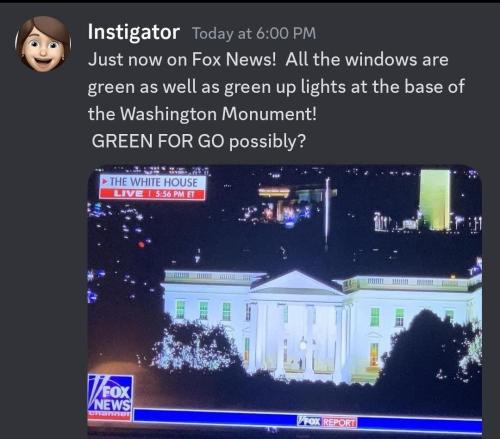Click the White House portico pediment
500x439 pixels.
297,283
